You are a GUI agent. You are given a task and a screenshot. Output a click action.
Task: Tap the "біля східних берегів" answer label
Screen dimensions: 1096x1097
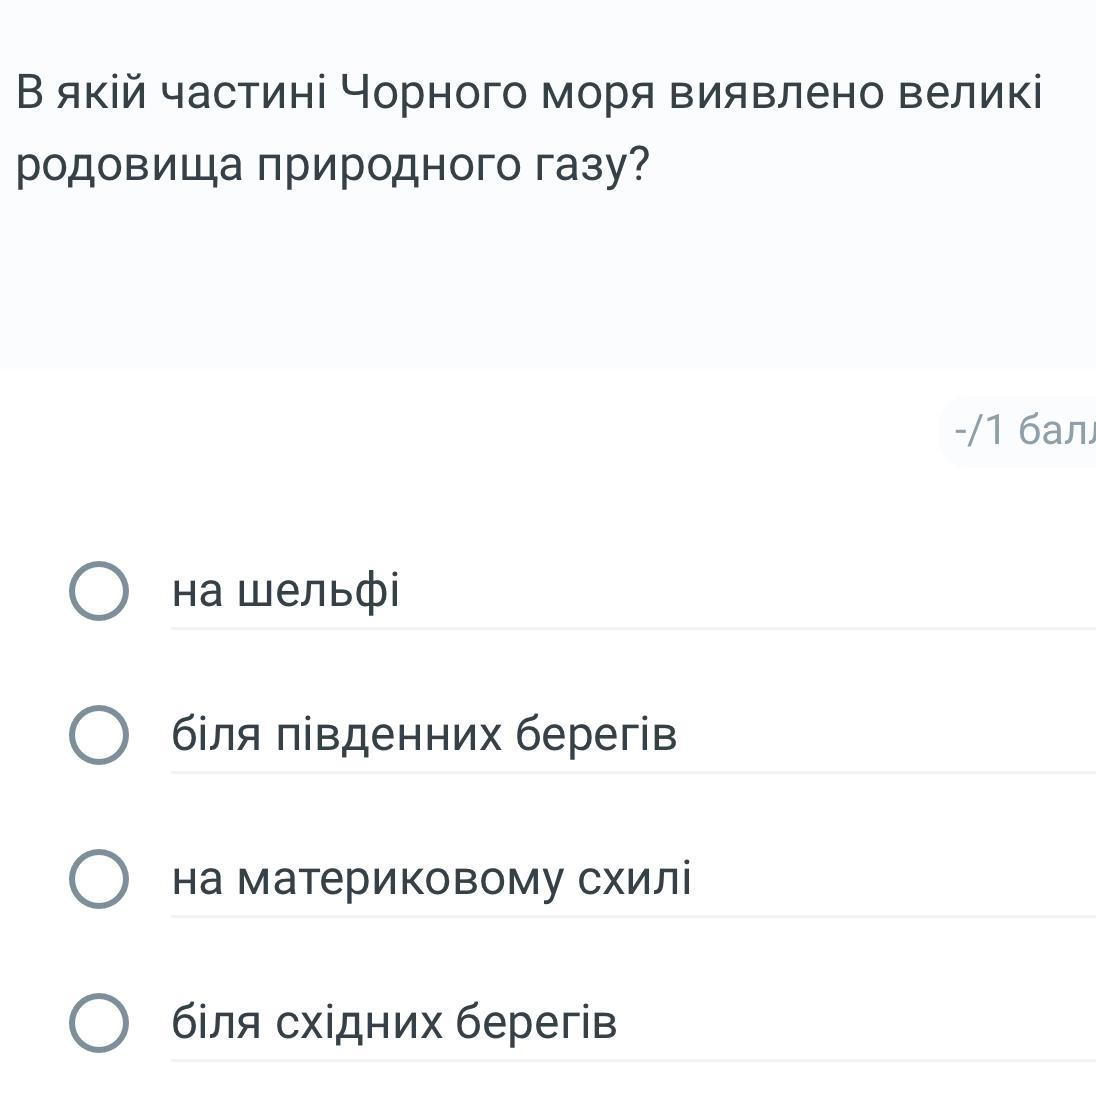pyautogui.click(x=394, y=1023)
